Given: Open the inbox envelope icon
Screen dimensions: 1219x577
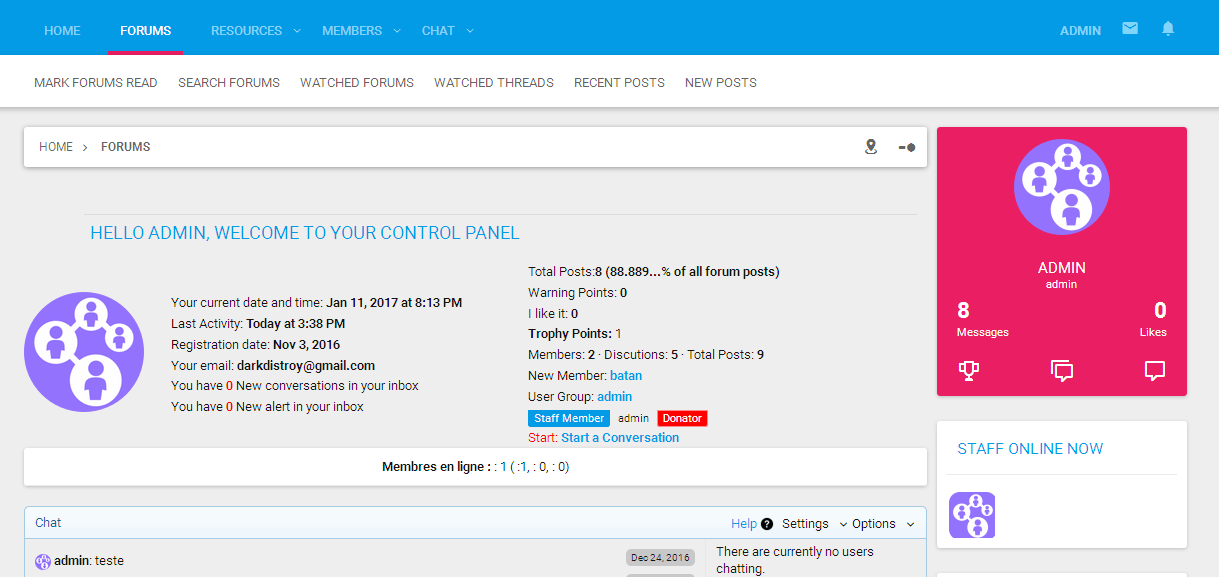Looking at the screenshot, I should (1130, 29).
